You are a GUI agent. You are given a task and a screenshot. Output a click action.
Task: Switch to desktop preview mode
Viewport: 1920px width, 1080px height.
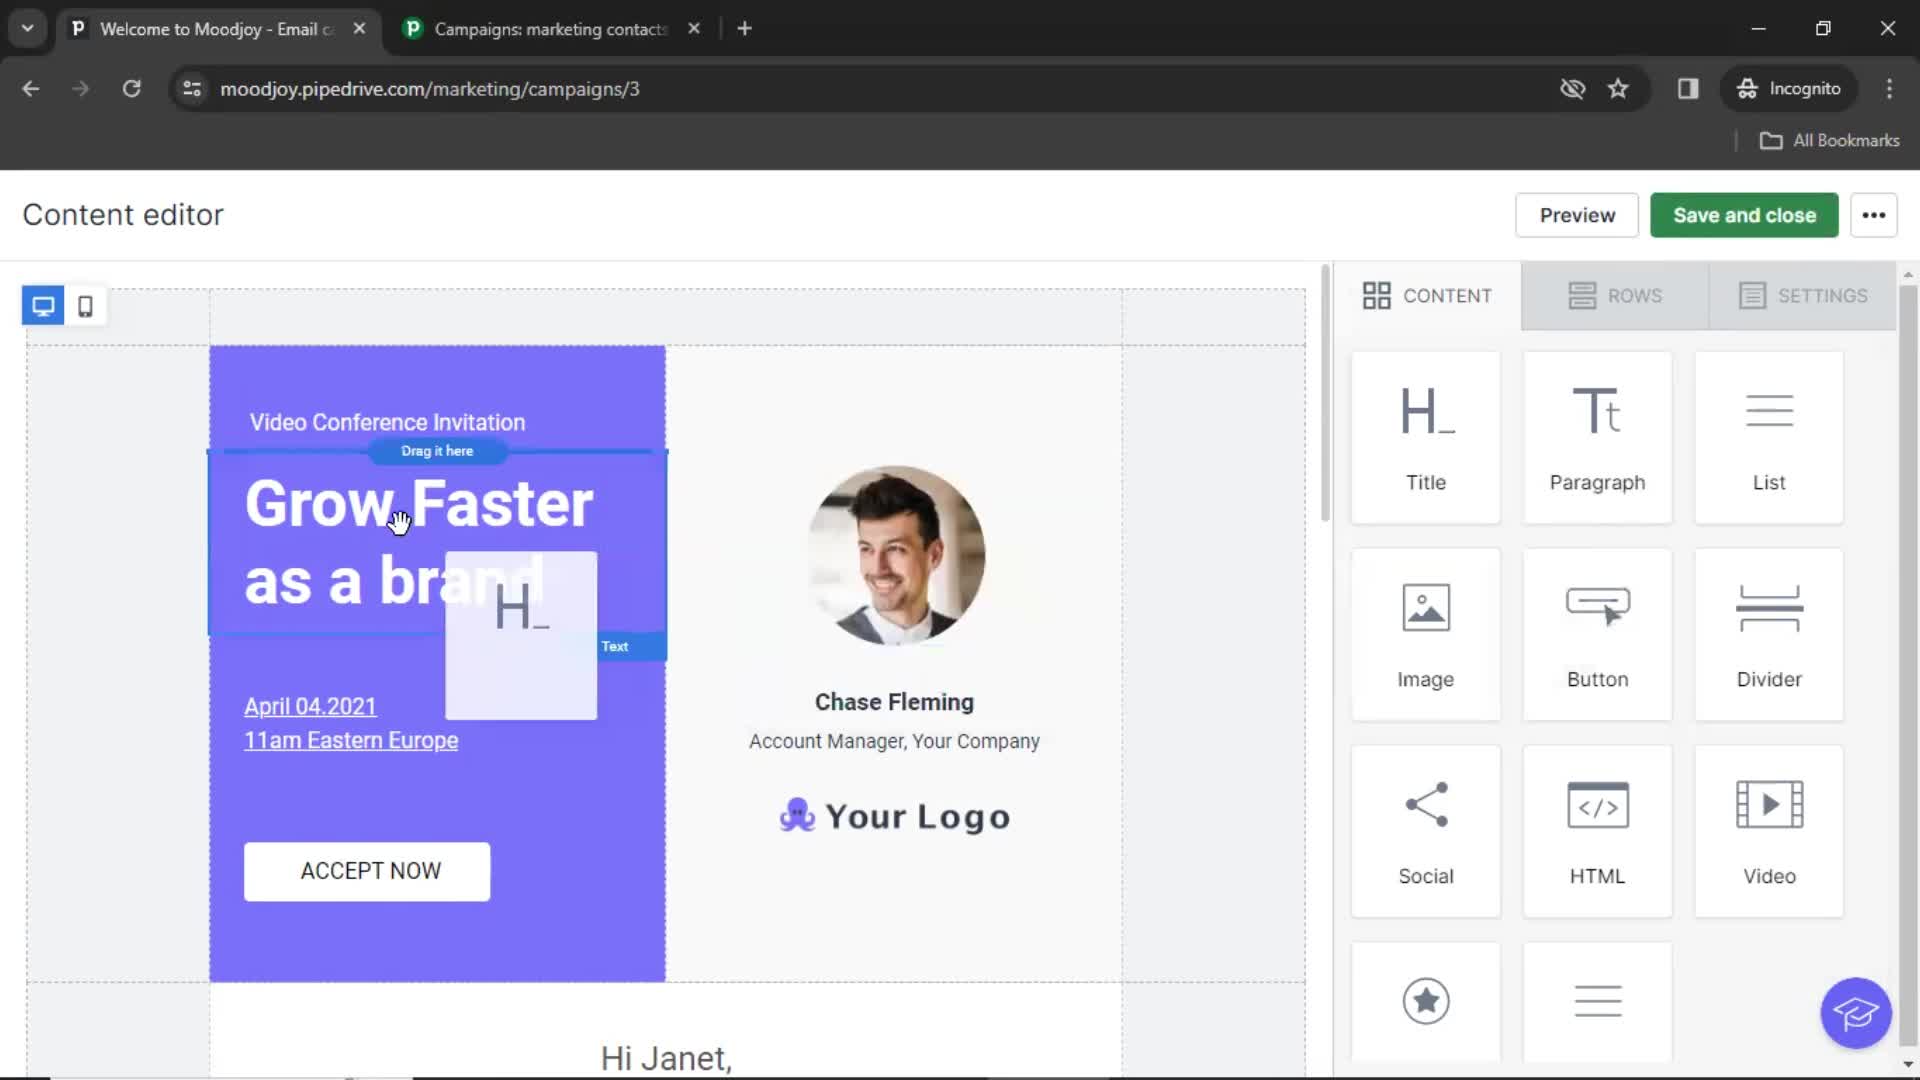click(43, 306)
